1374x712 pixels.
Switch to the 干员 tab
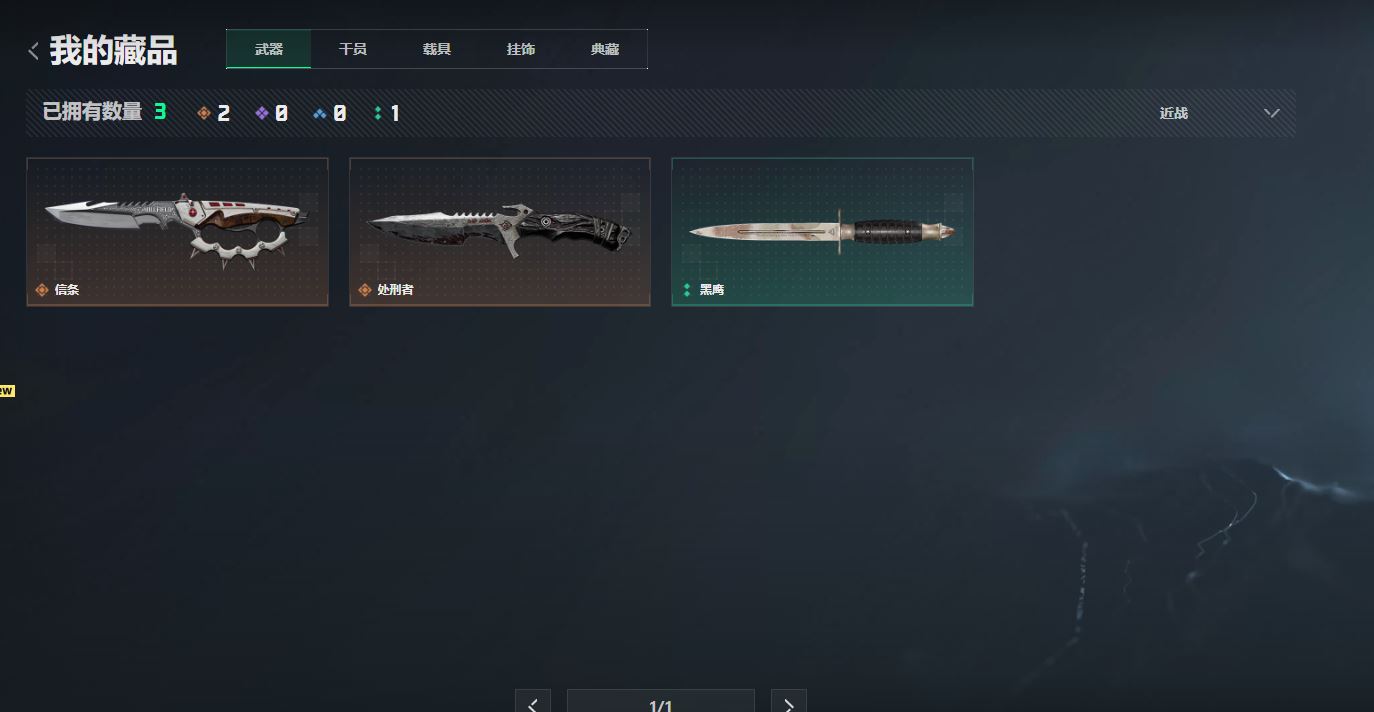tap(353, 49)
